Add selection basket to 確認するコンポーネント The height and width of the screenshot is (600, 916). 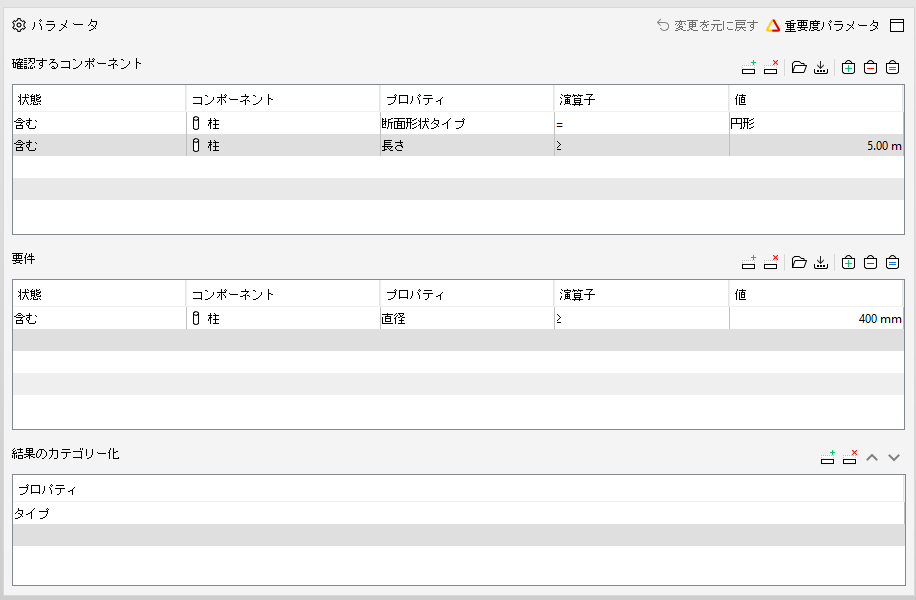click(x=848, y=67)
